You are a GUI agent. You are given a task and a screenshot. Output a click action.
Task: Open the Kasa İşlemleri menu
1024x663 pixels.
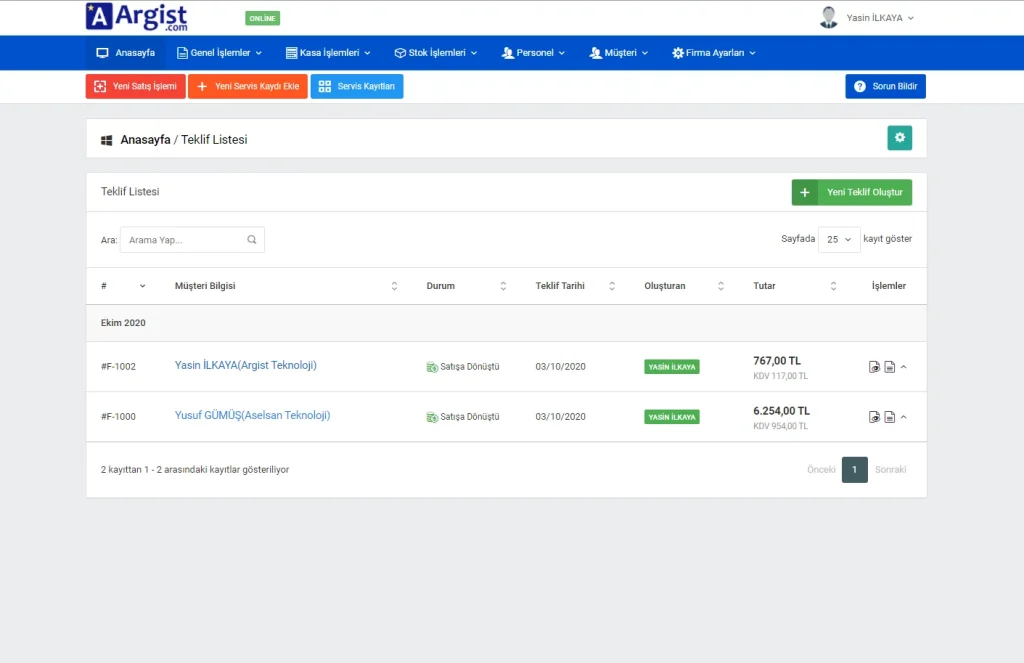click(328, 53)
